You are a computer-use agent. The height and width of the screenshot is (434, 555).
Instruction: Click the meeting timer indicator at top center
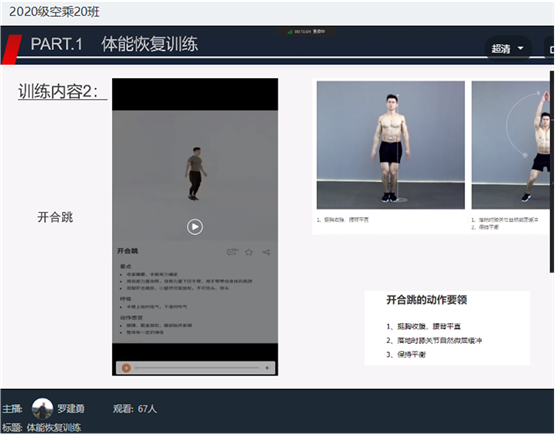(x=307, y=32)
